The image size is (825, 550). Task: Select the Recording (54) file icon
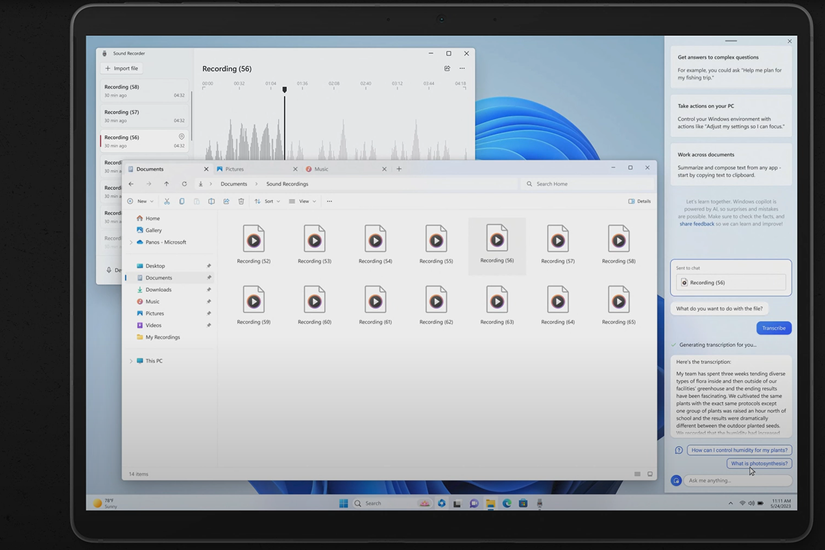(375, 239)
